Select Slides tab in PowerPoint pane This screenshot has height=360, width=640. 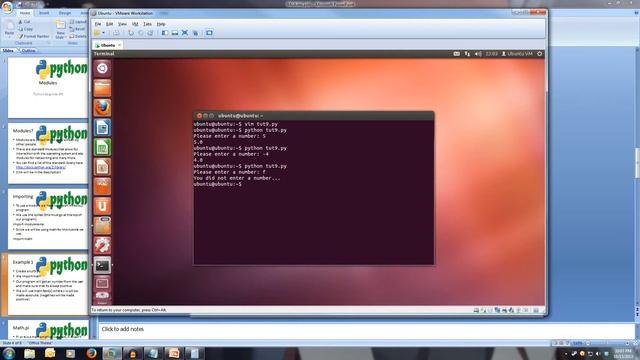click(x=8, y=51)
